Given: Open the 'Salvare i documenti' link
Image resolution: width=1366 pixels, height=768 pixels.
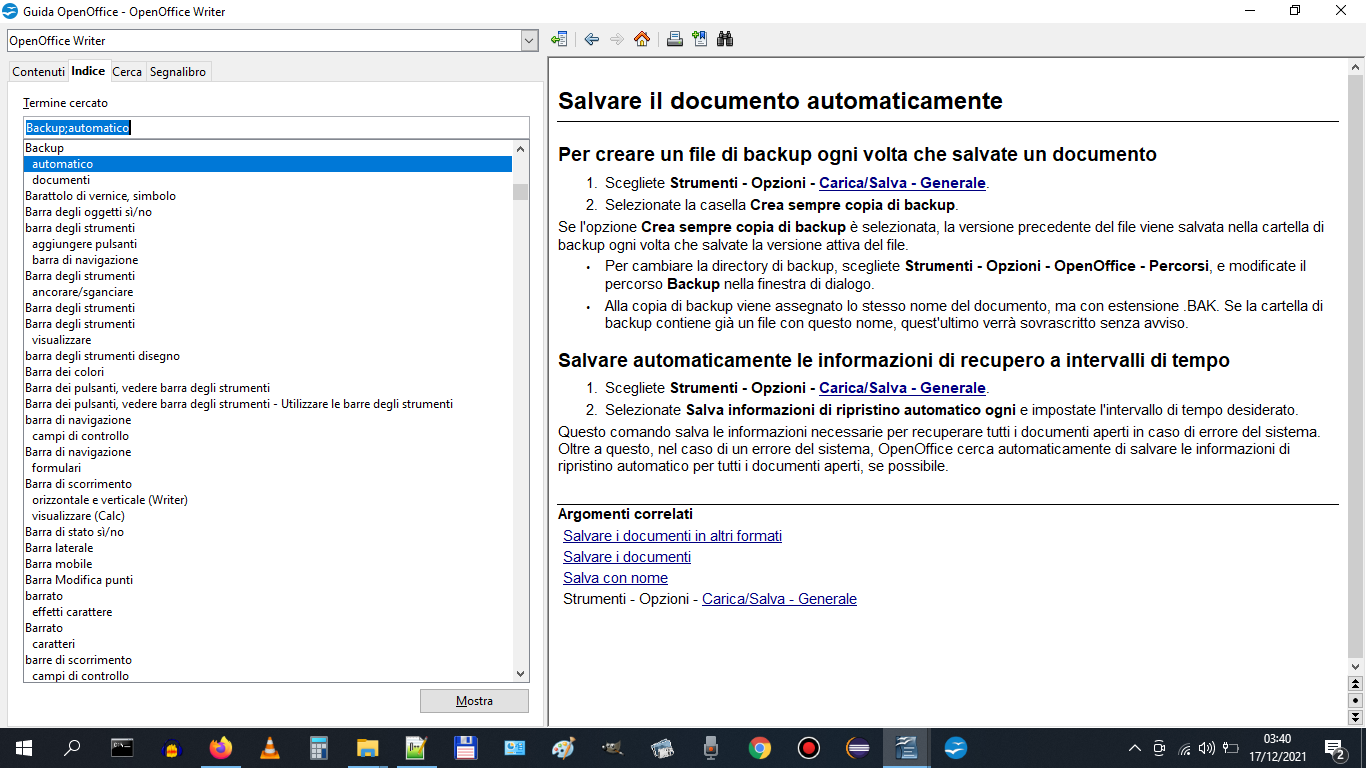Looking at the screenshot, I should 627,557.
